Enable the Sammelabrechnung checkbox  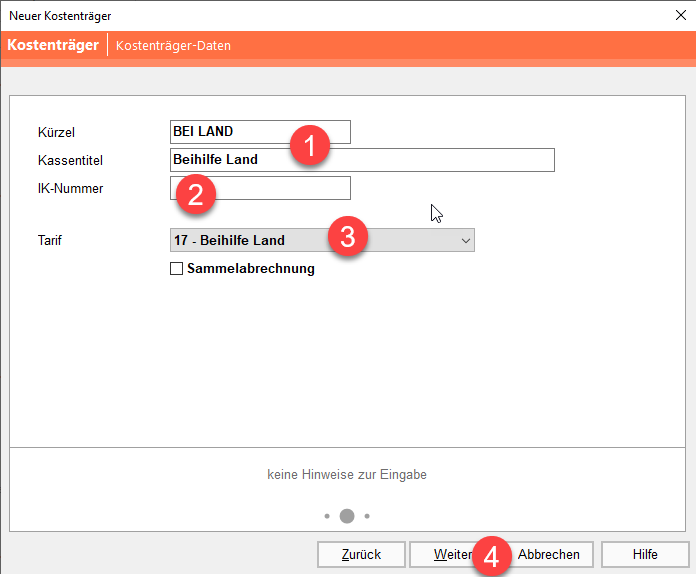click(177, 268)
